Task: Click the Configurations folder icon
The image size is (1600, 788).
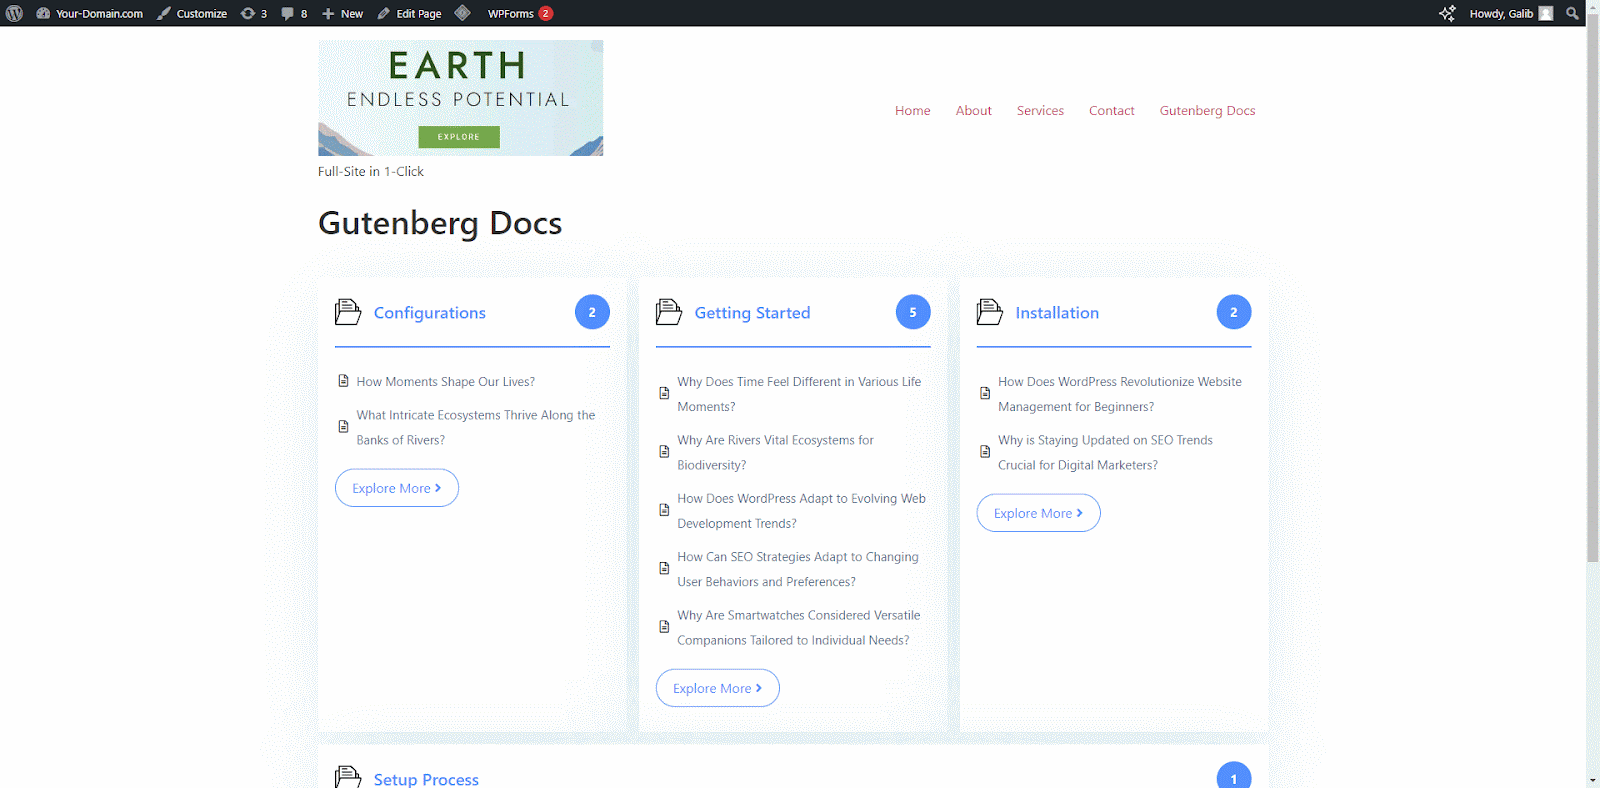Action: tap(348, 312)
